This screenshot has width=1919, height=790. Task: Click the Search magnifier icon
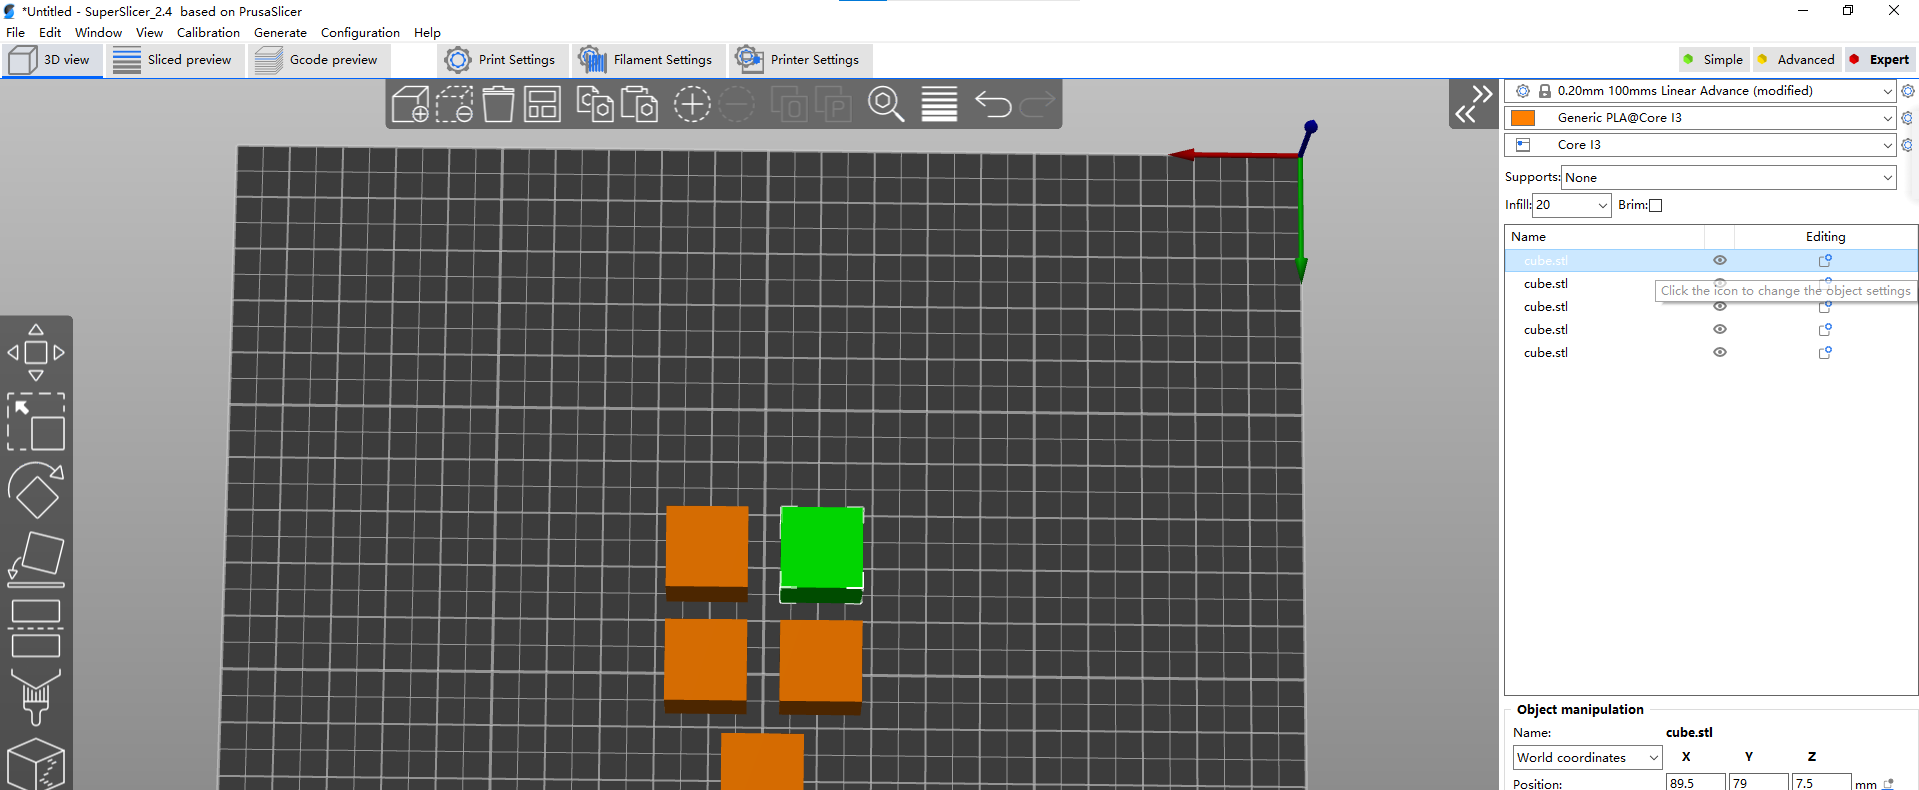(x=886, y=104)
